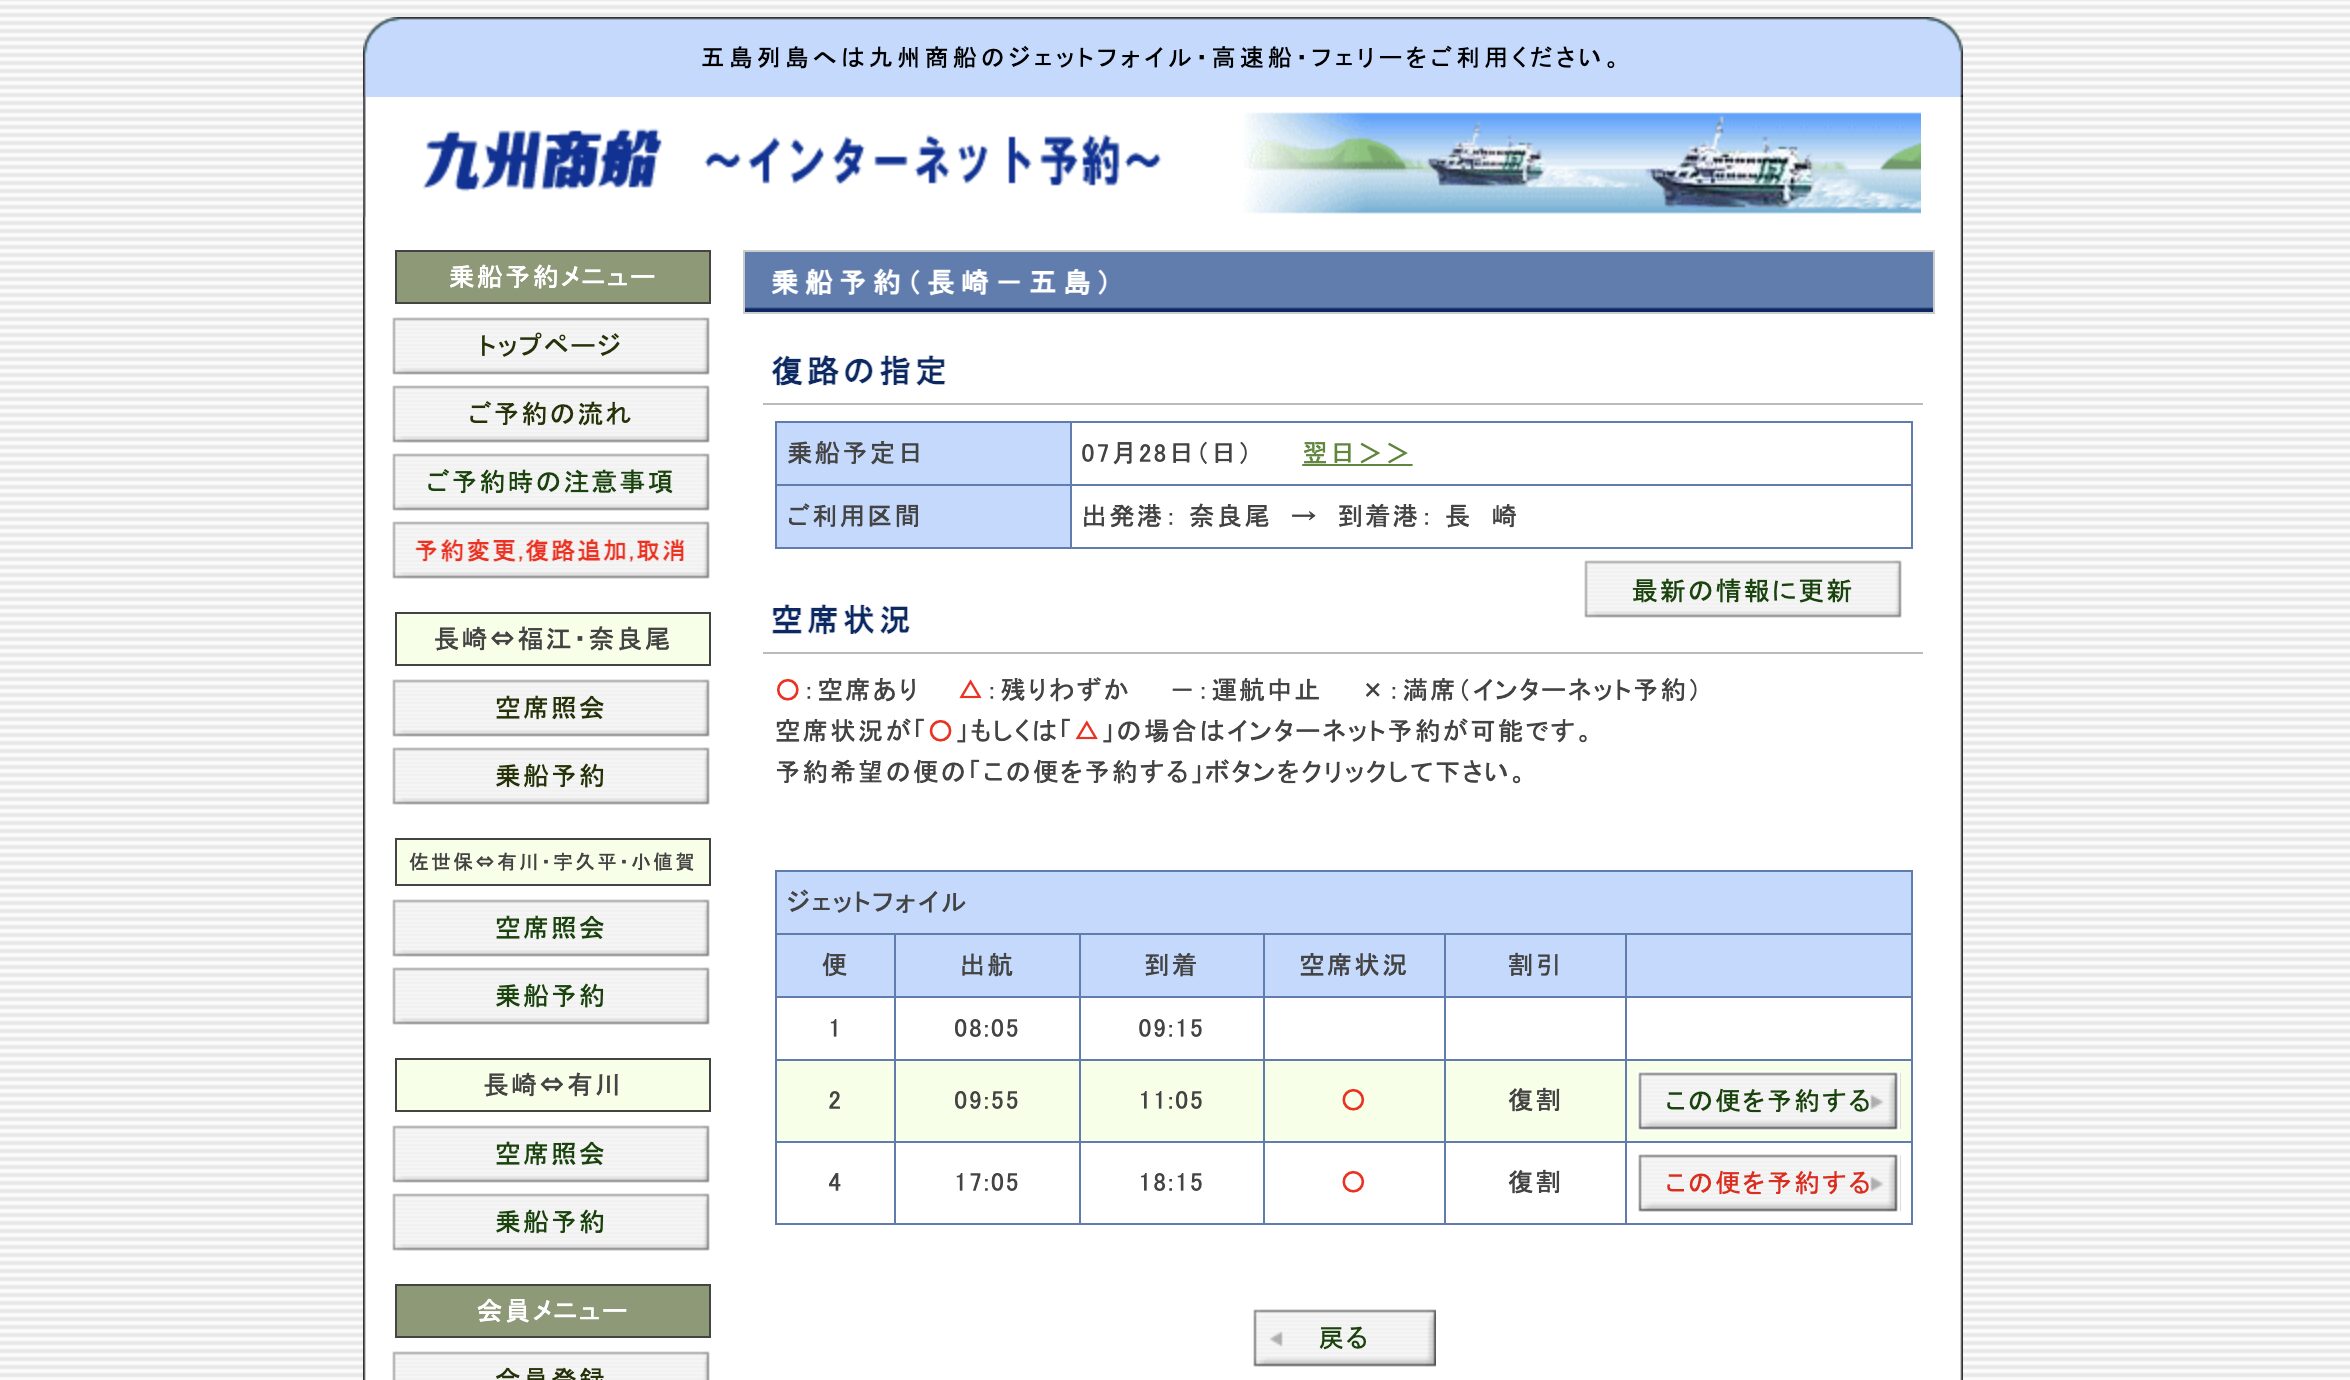Click the 復路の指定 heading
Viewport: 2350px width, 1380px height.
coord(858,371)
